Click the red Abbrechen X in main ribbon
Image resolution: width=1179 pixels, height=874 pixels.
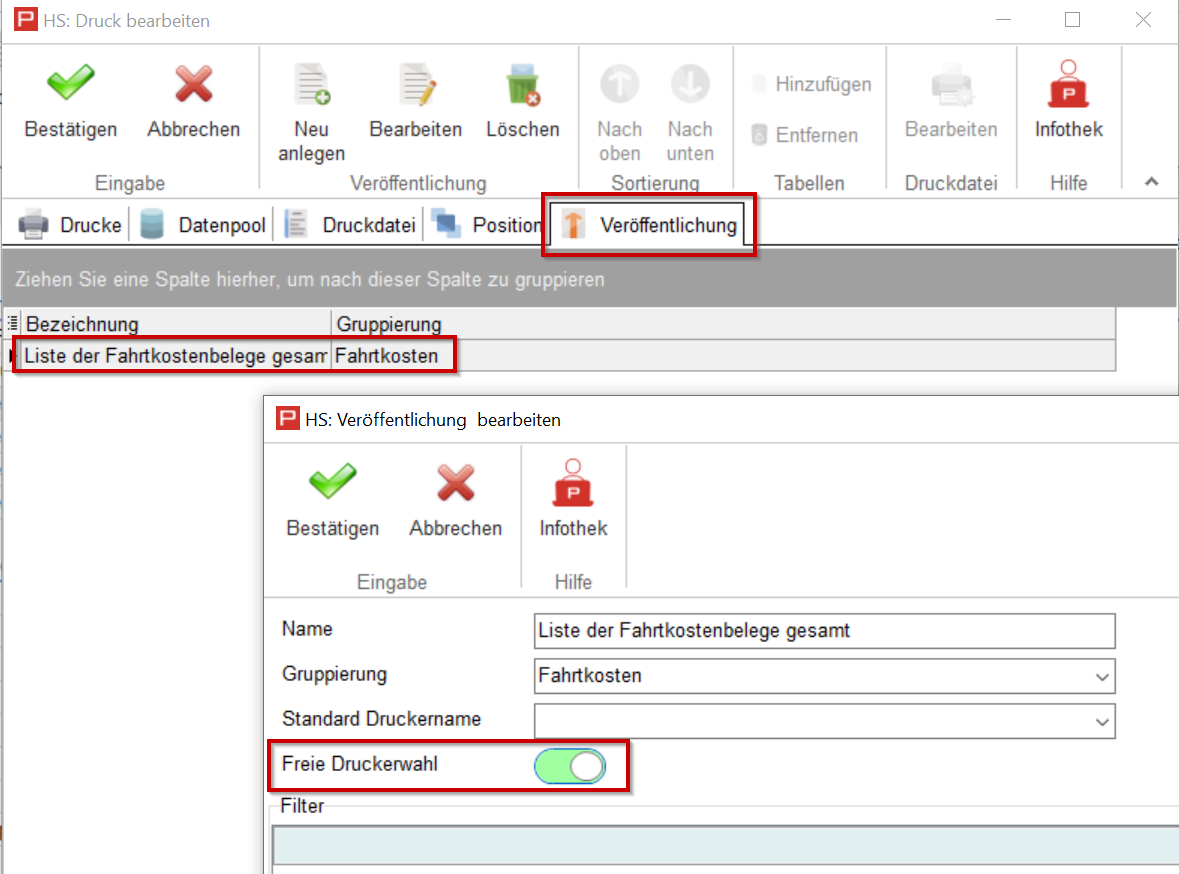[x=193, y=86]
